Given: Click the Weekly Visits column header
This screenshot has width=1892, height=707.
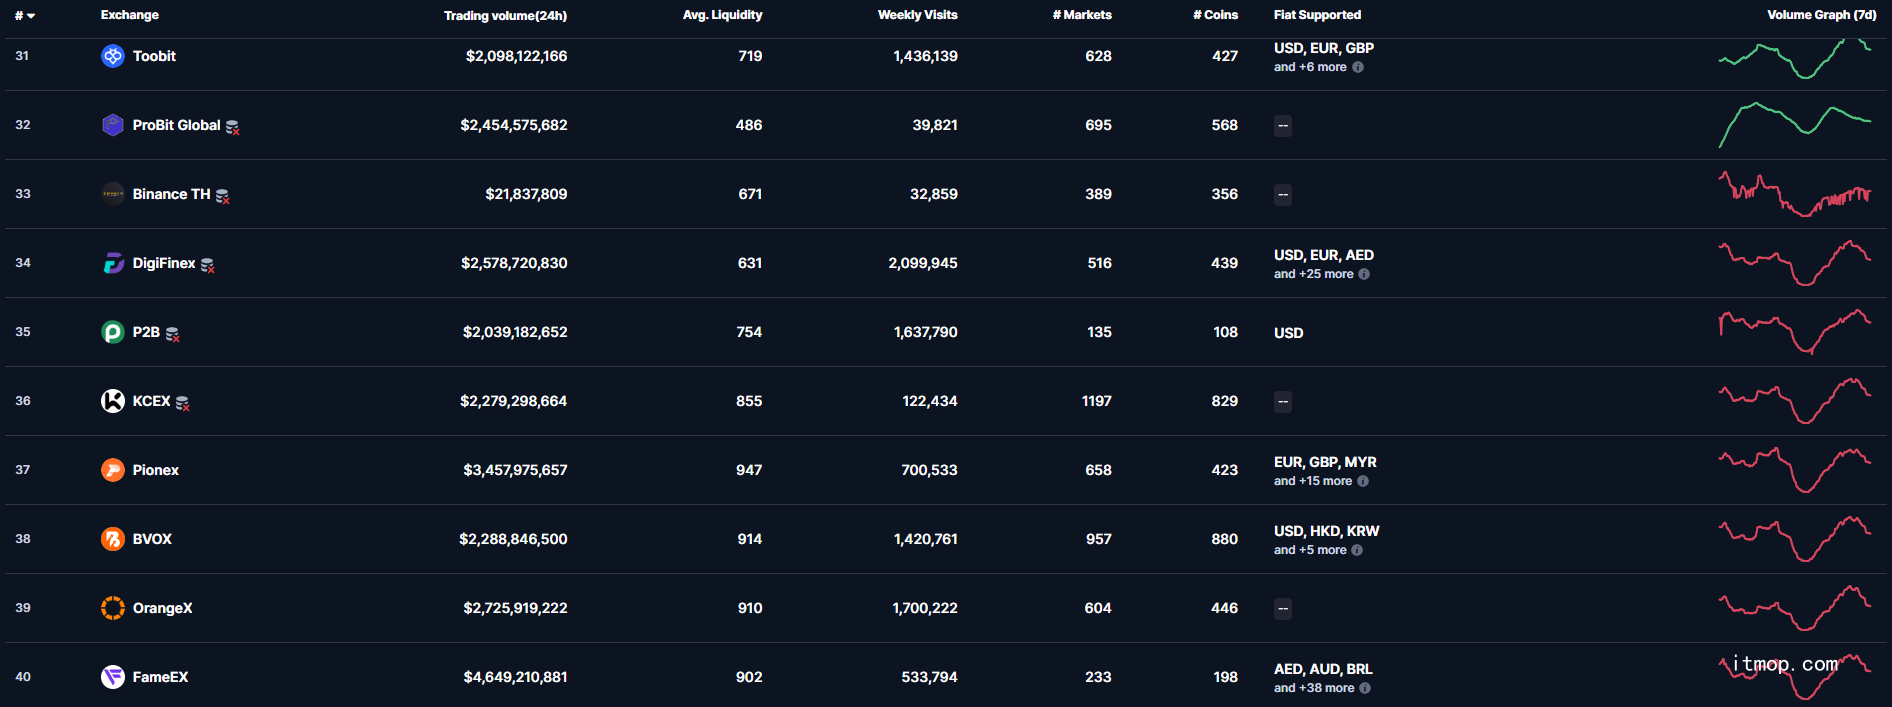Looking at the screenshot, I should [x=917, y=15].
